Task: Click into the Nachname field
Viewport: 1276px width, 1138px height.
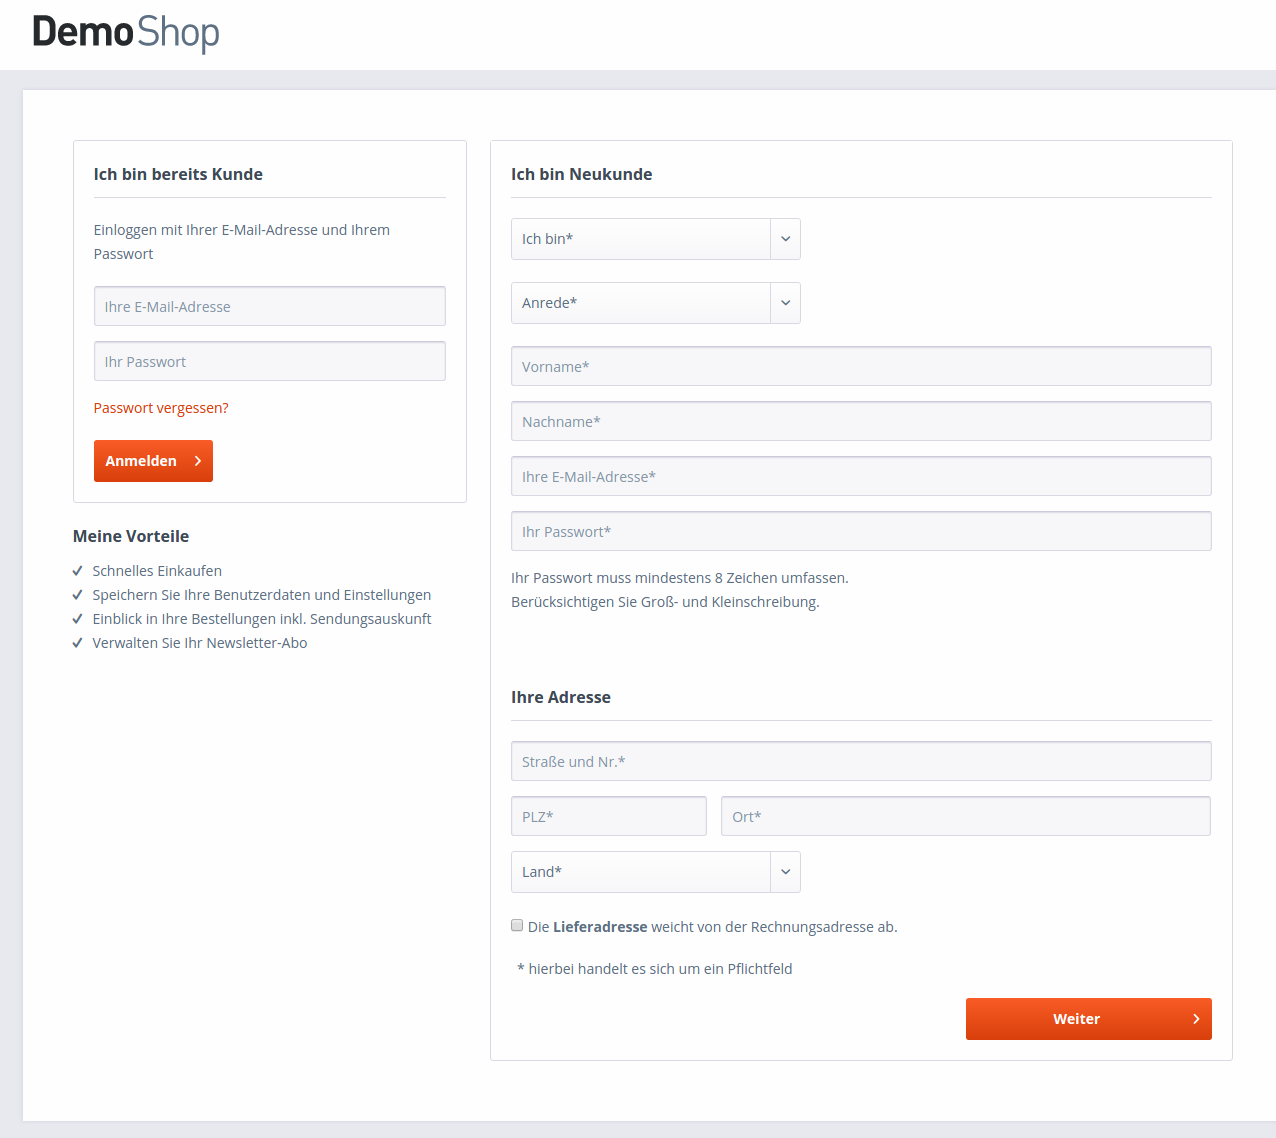Action: 860,422
